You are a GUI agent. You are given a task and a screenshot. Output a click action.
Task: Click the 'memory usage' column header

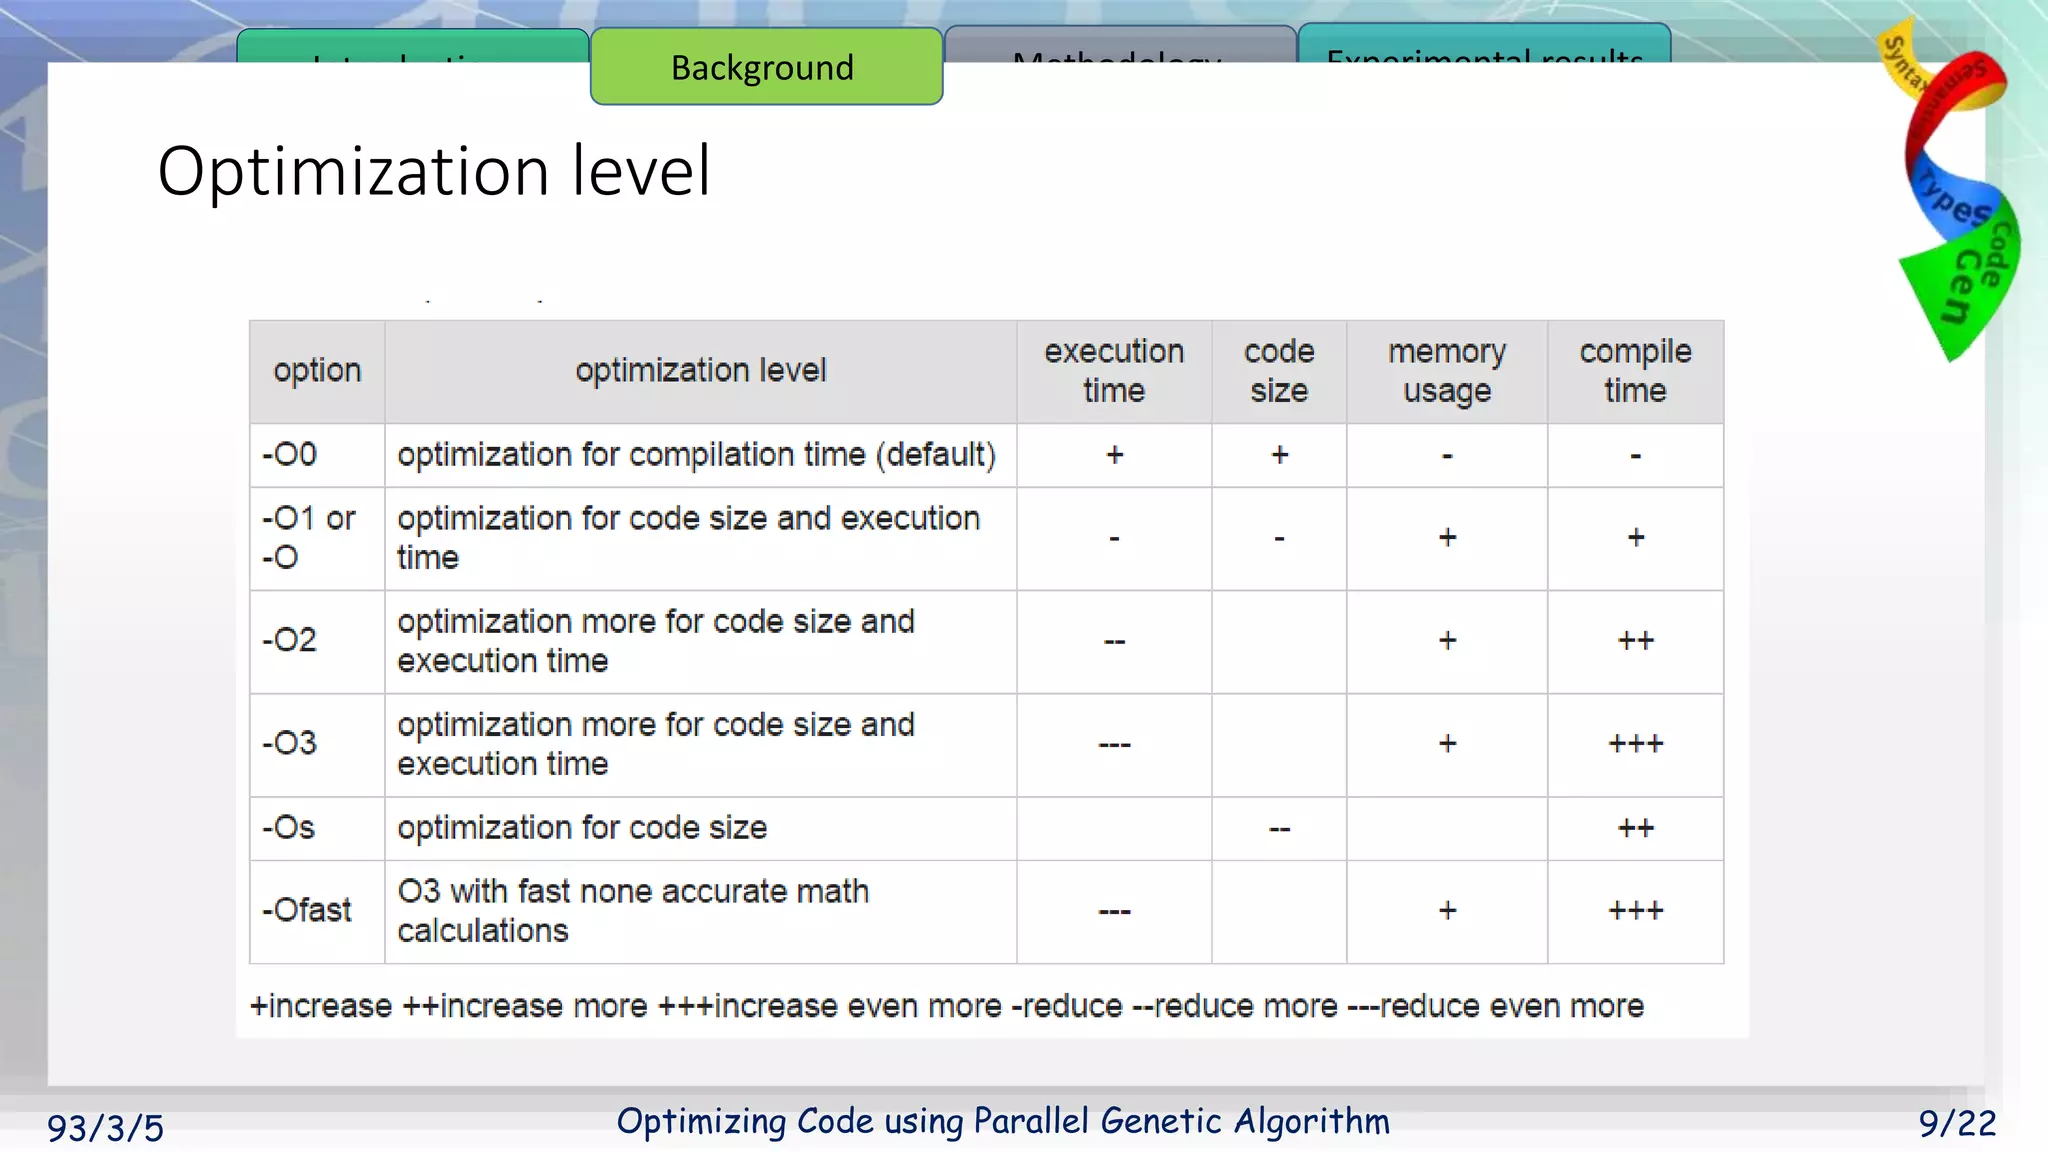point(1447,371)
